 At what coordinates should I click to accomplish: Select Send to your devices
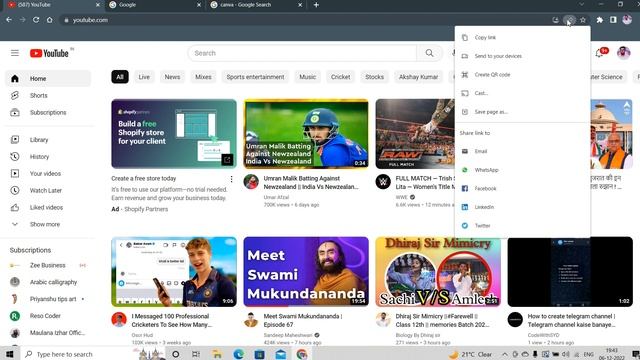(x=522, y=56)
